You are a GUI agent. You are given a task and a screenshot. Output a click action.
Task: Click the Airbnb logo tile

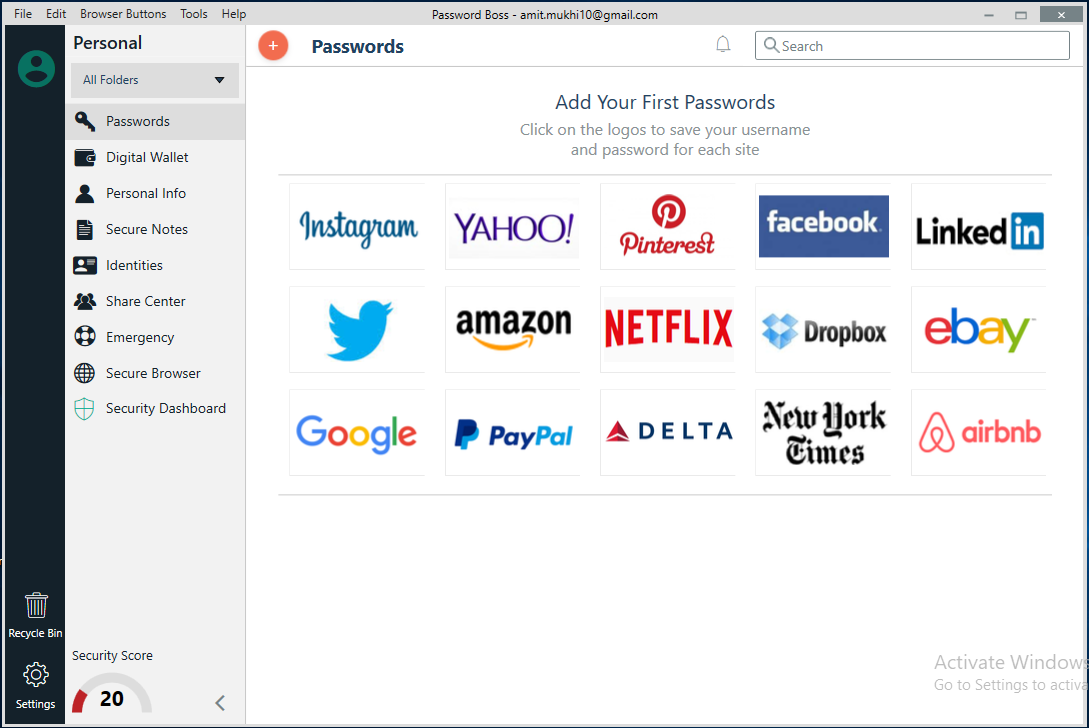(x=979, y=432)
